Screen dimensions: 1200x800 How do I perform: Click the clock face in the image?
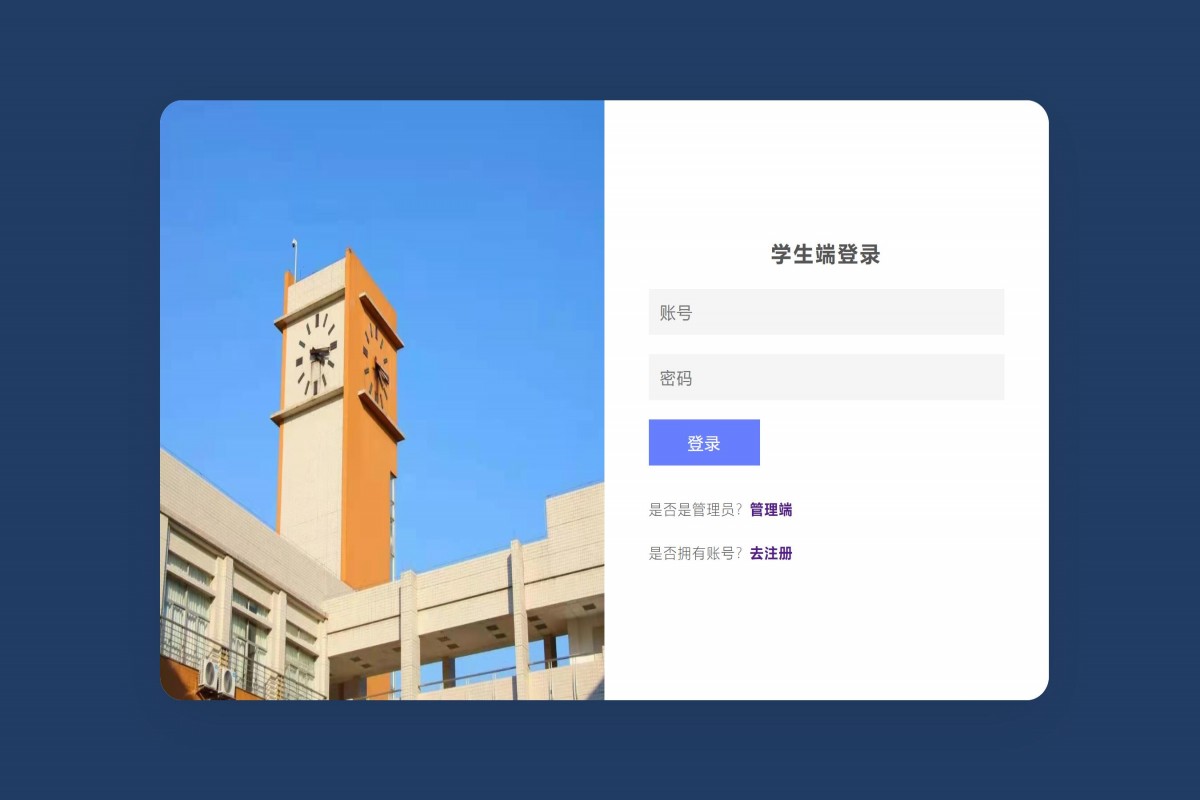coord(317,352)
